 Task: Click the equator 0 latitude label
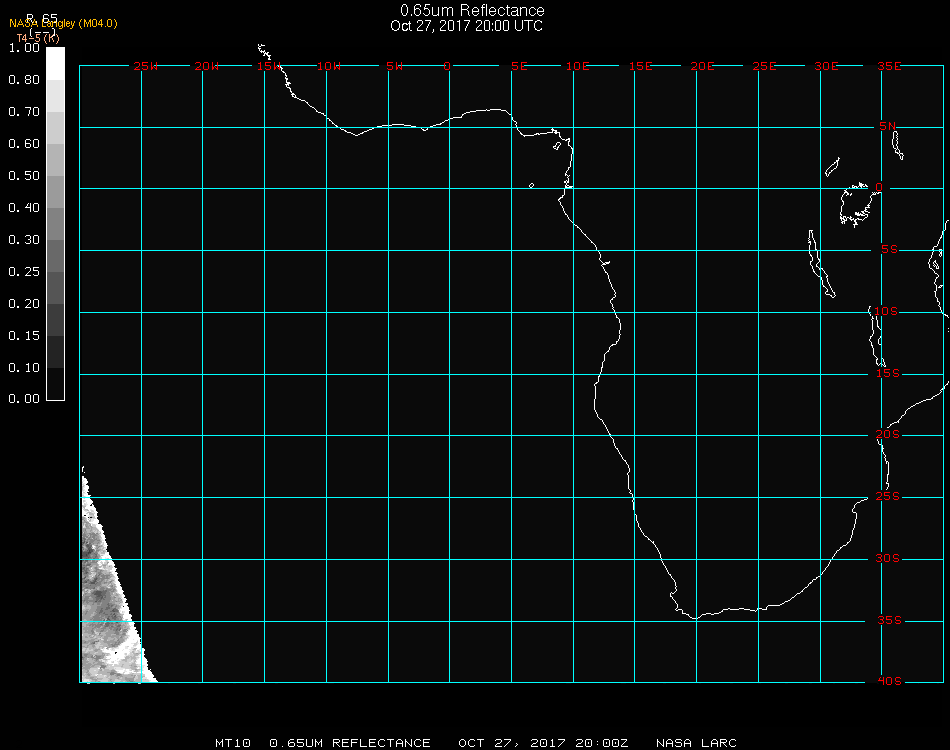click(x=879, y=187)
